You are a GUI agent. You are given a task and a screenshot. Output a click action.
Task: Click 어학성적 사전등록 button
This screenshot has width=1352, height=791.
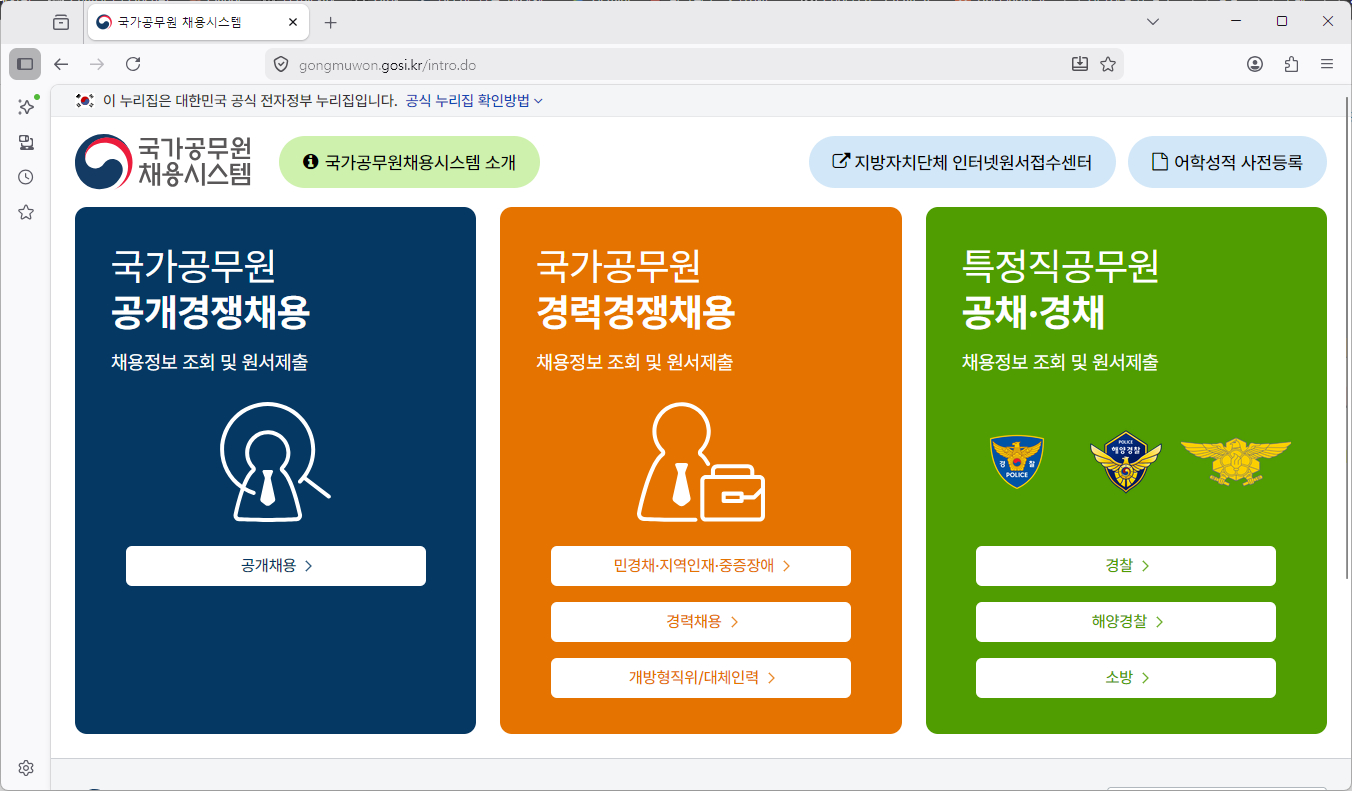1227,162
